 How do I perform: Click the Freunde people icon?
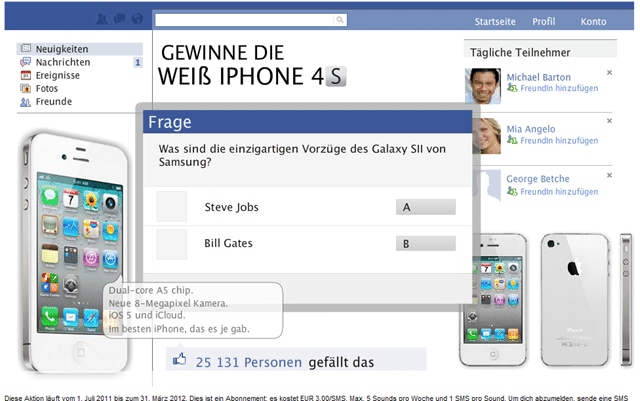click(25, 102)
